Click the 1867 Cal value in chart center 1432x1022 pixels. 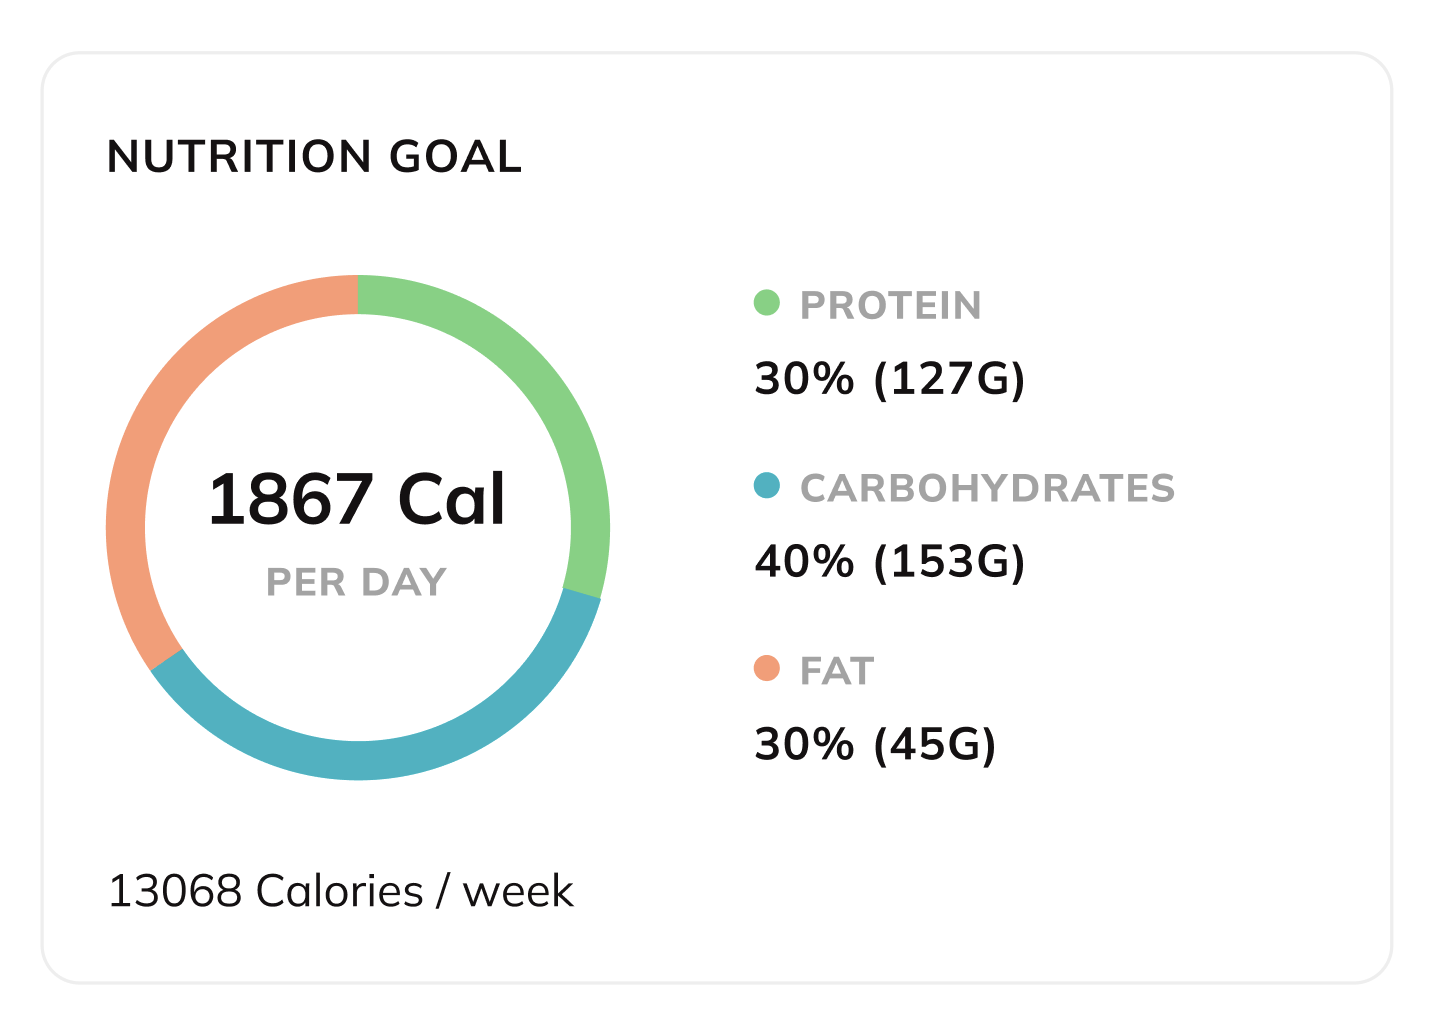tap(357, 499)
